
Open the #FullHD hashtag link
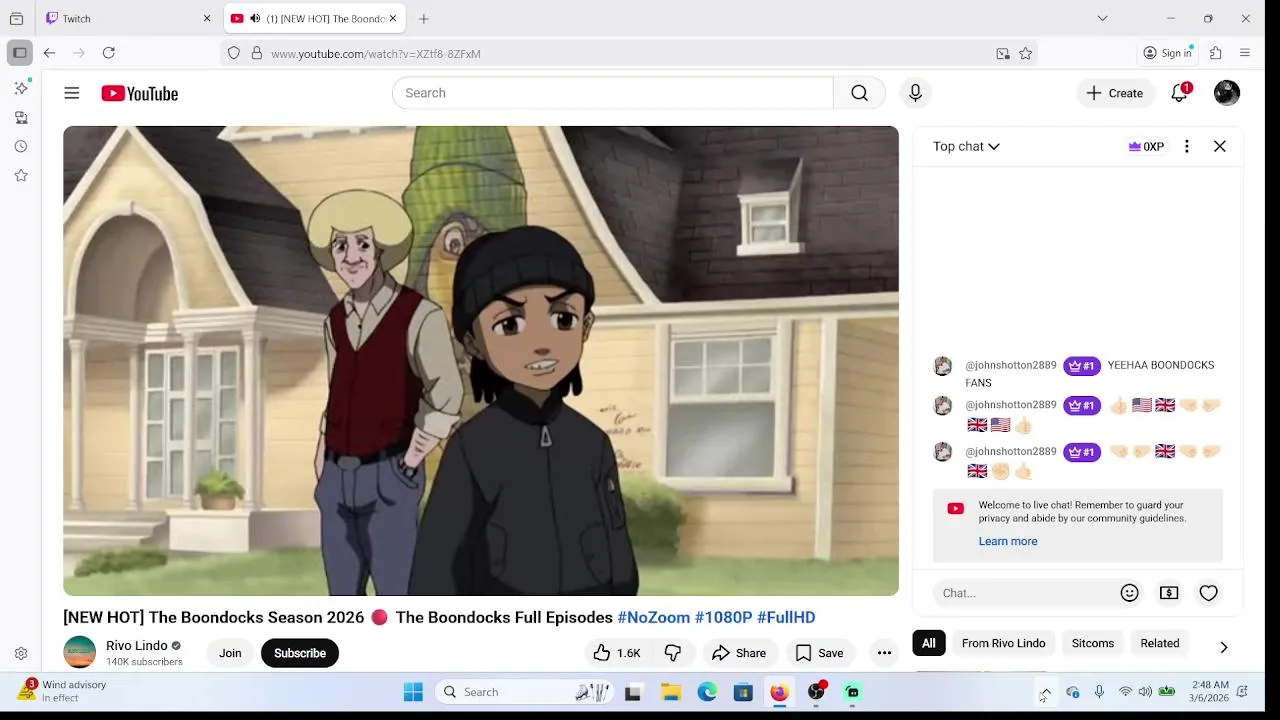[786, 617]
